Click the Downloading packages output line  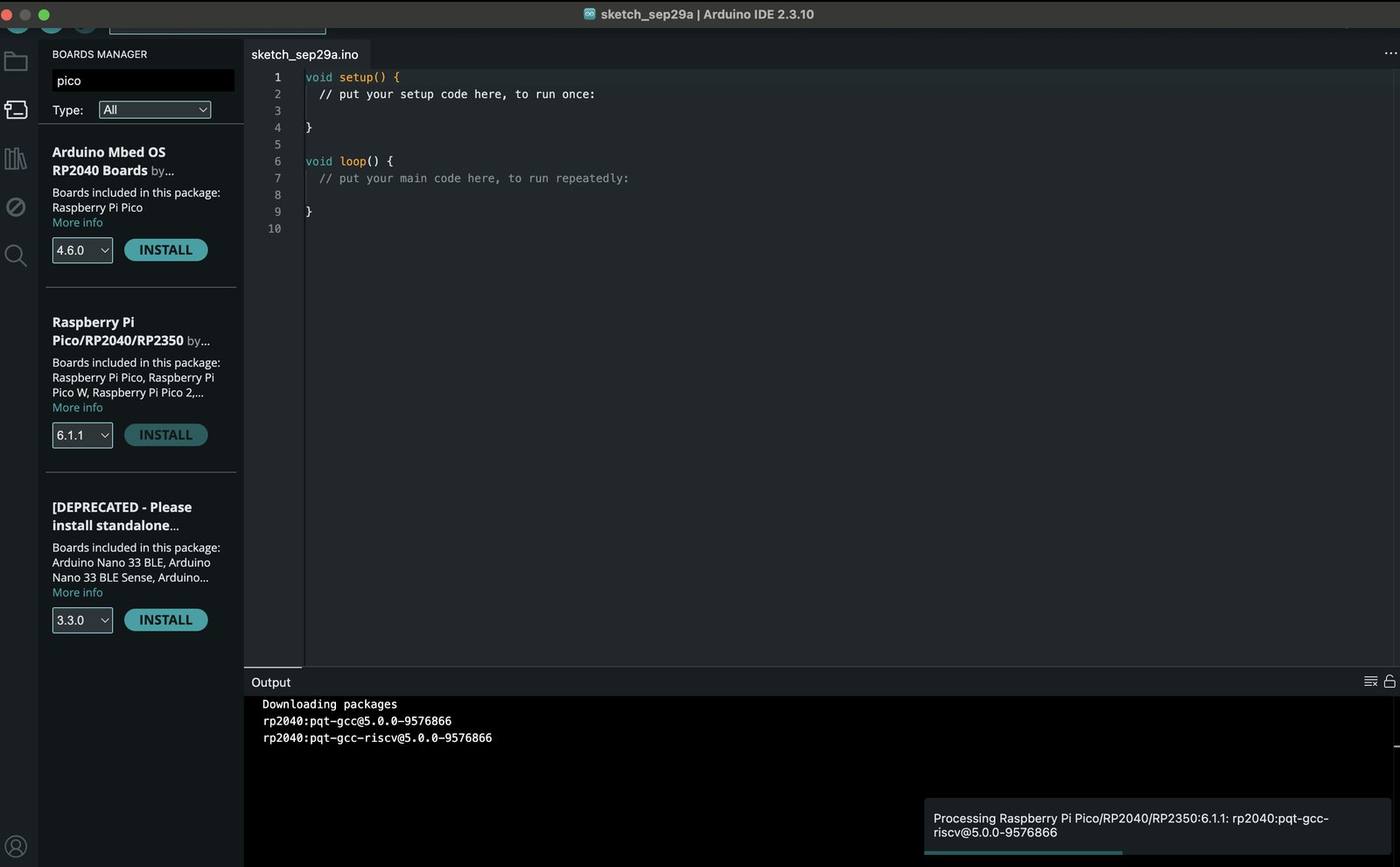pyautogui.click(x=330, y=704)
